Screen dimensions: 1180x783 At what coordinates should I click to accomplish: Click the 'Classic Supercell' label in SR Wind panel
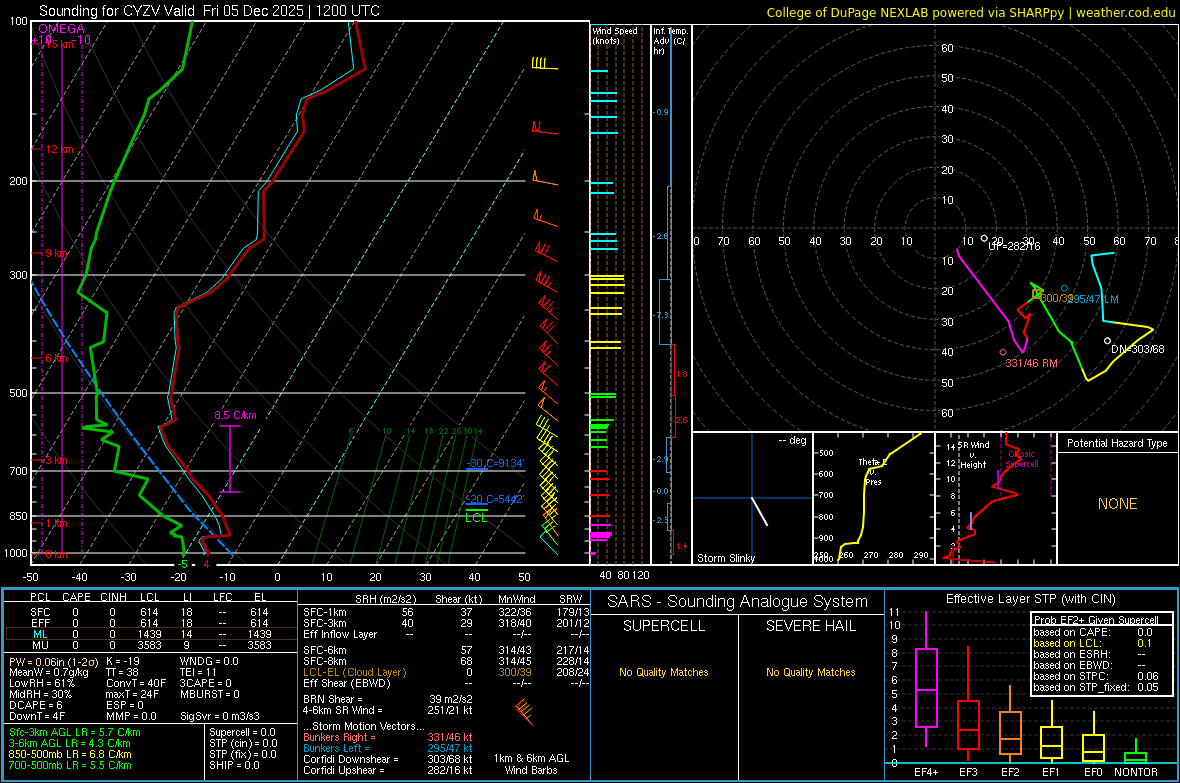[x=1022, y=459]
